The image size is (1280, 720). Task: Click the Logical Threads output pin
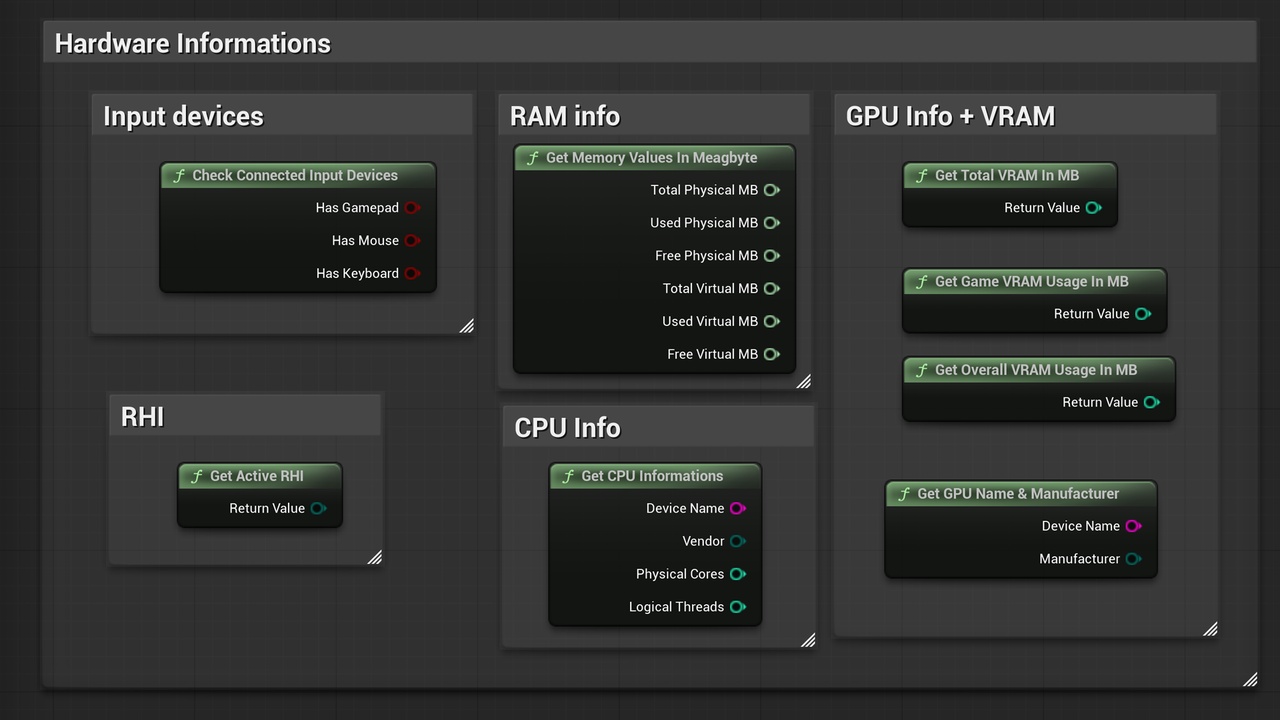pos(738,607)
